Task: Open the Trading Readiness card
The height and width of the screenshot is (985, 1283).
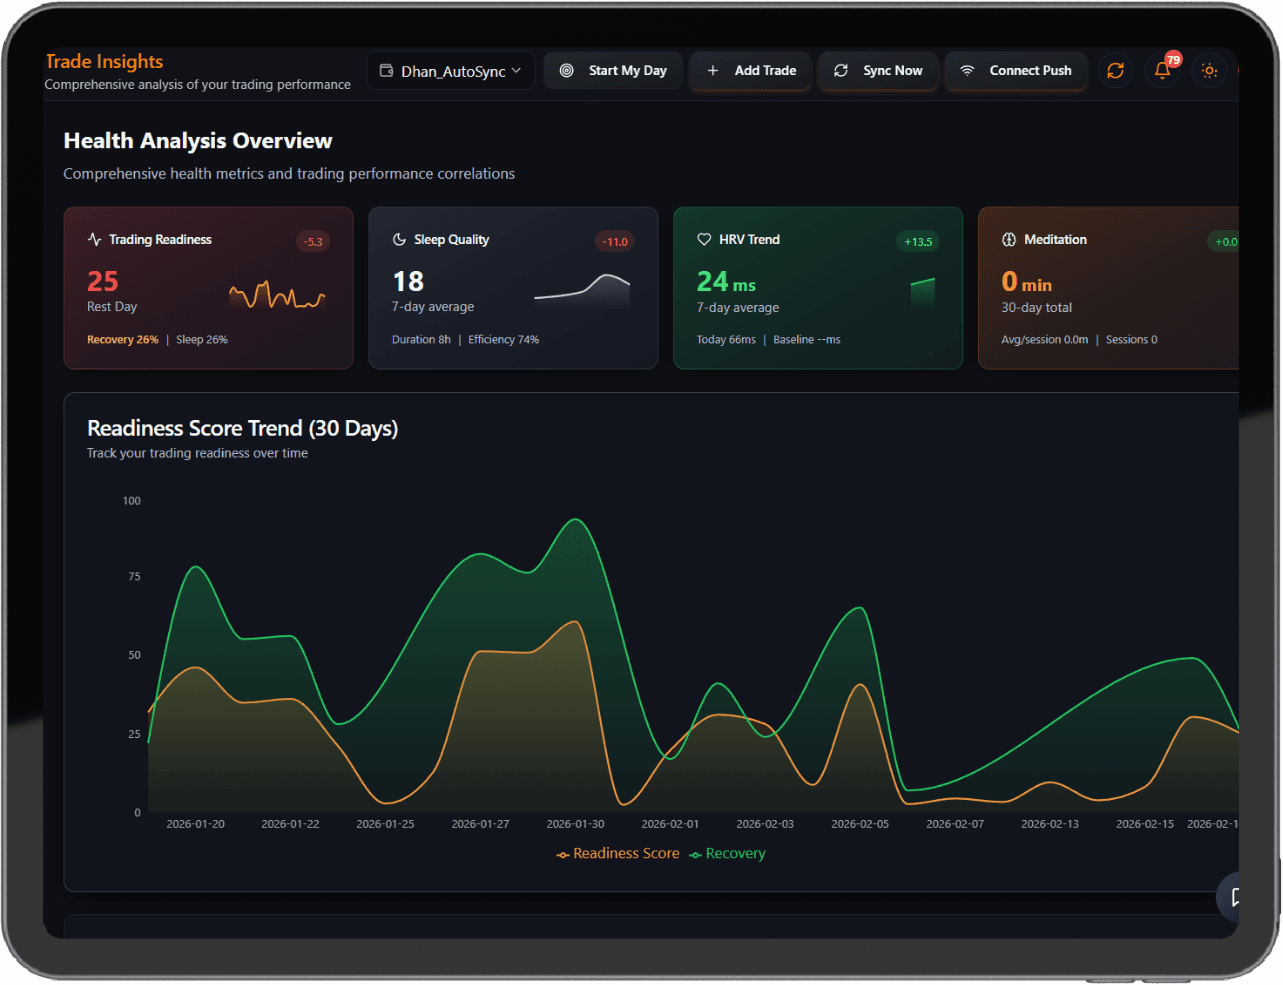Action: [208, 288]
